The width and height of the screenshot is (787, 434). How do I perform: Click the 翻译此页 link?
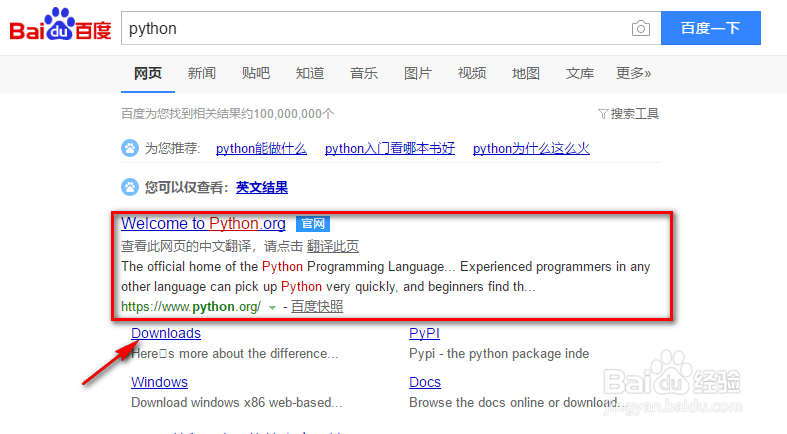[333, 246]
